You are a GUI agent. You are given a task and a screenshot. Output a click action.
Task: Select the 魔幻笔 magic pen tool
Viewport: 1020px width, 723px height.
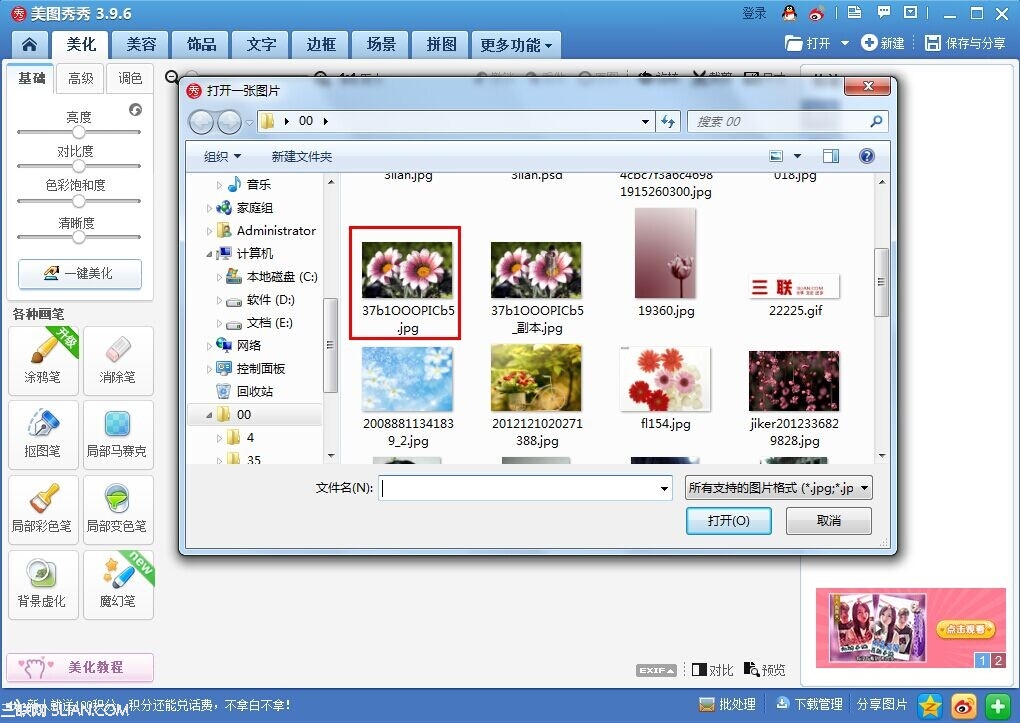(118, 584)
